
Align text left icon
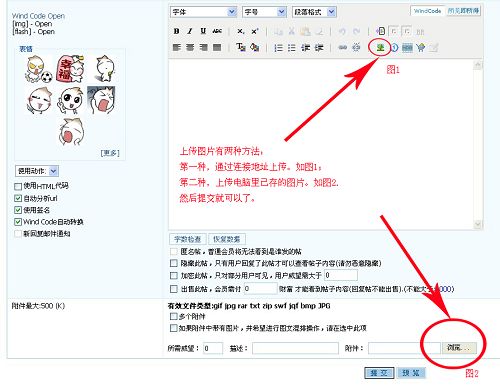[x=176, y=48]
